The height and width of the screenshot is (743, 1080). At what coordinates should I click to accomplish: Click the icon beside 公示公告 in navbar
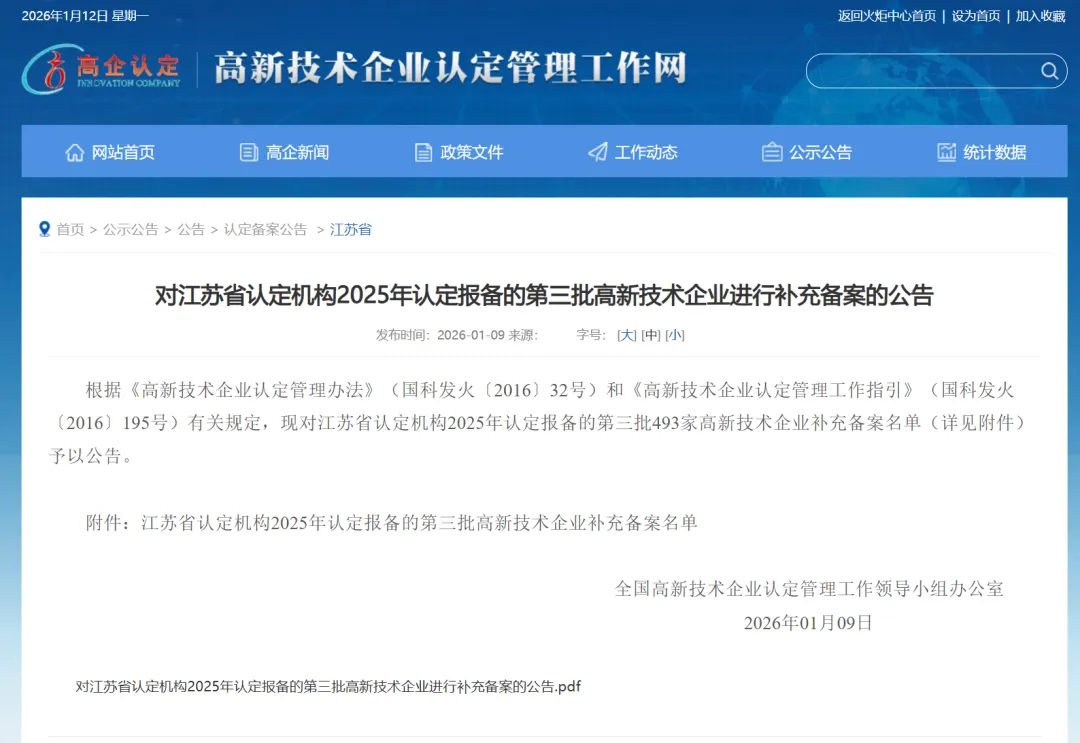coord(772,152)
